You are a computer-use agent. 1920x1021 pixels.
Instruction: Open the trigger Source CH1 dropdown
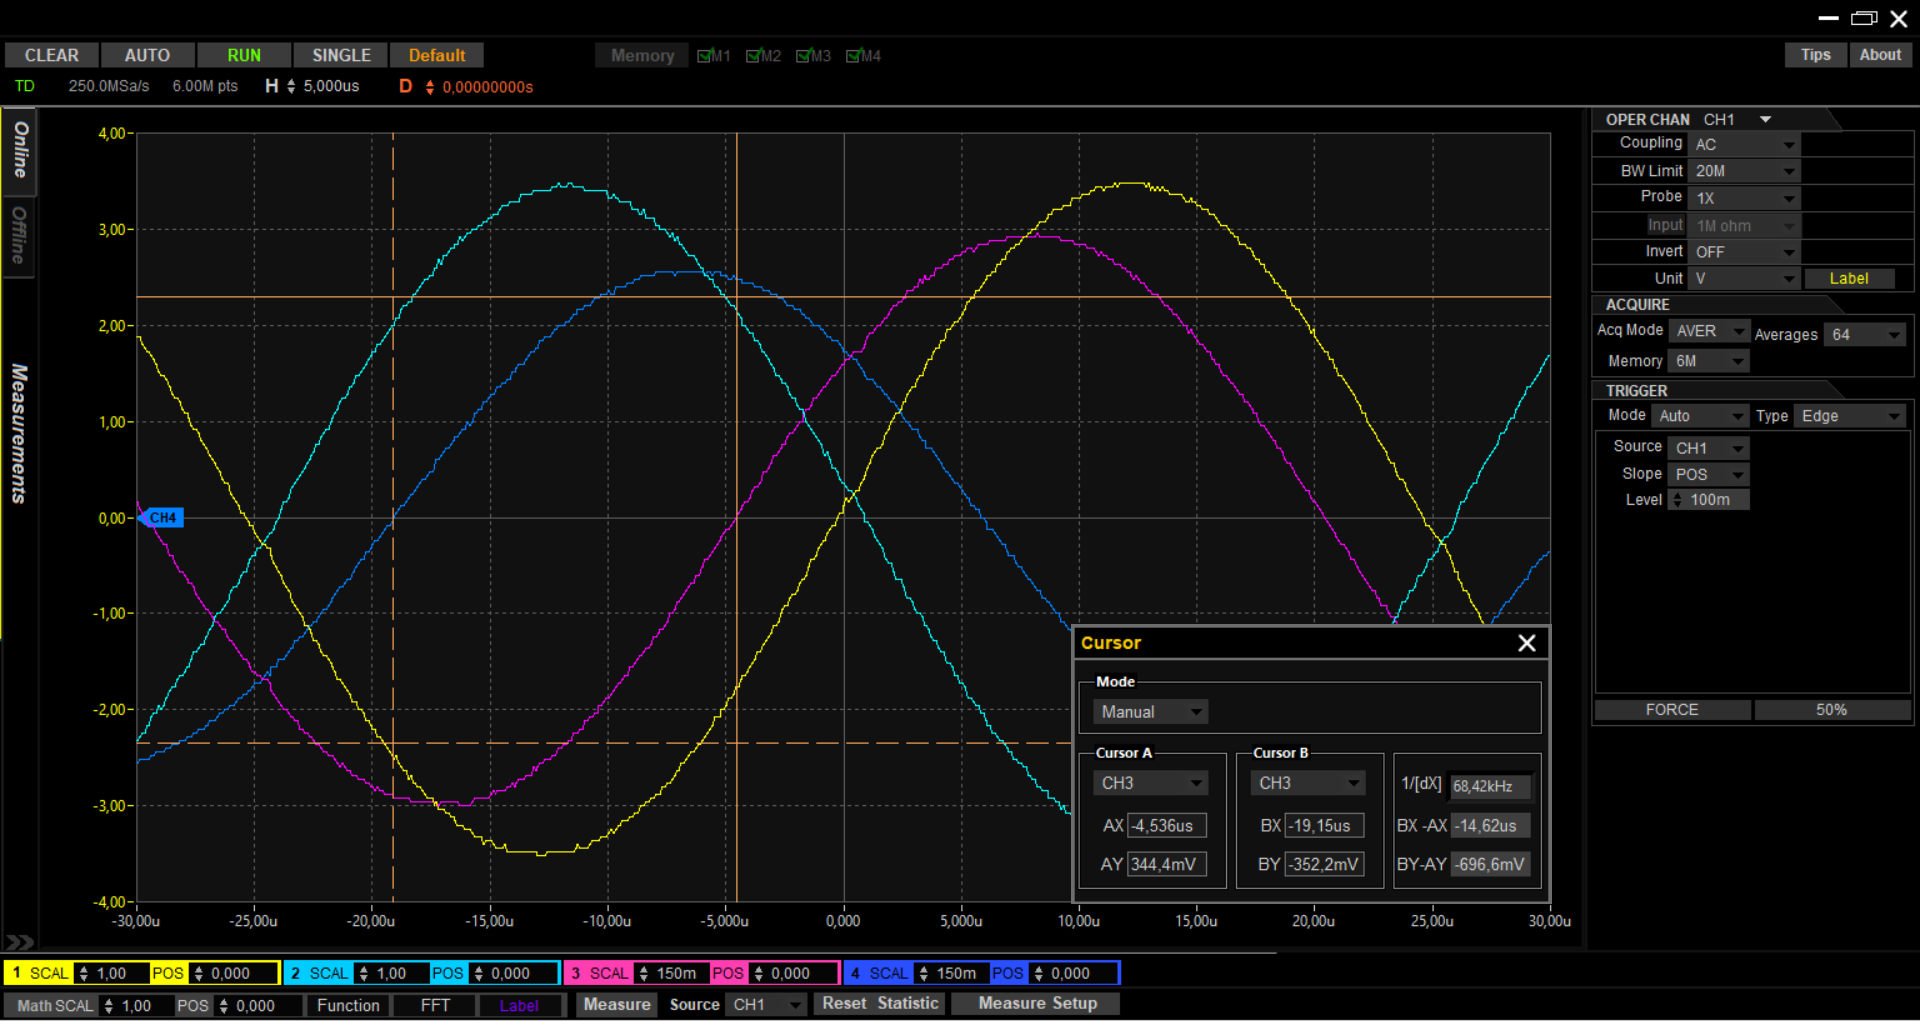tap(1709, 448)
